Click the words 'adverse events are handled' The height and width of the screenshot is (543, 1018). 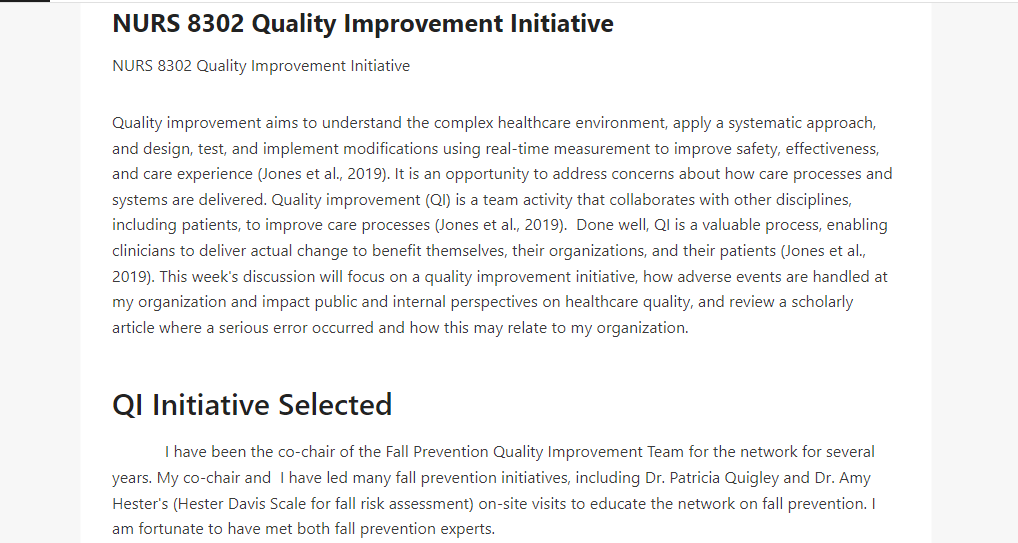pos(756,277)
